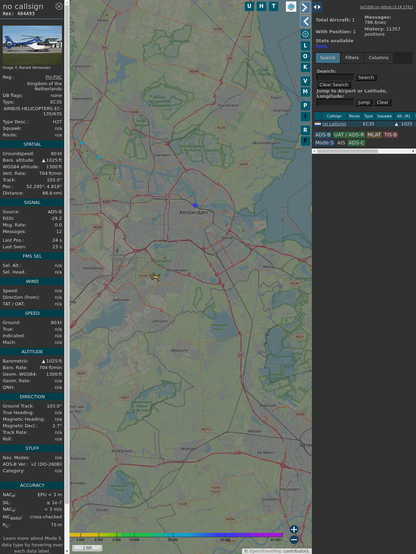
Task: Toggle sidebar width with double-arrow button
Action: [x=317, y=7]
